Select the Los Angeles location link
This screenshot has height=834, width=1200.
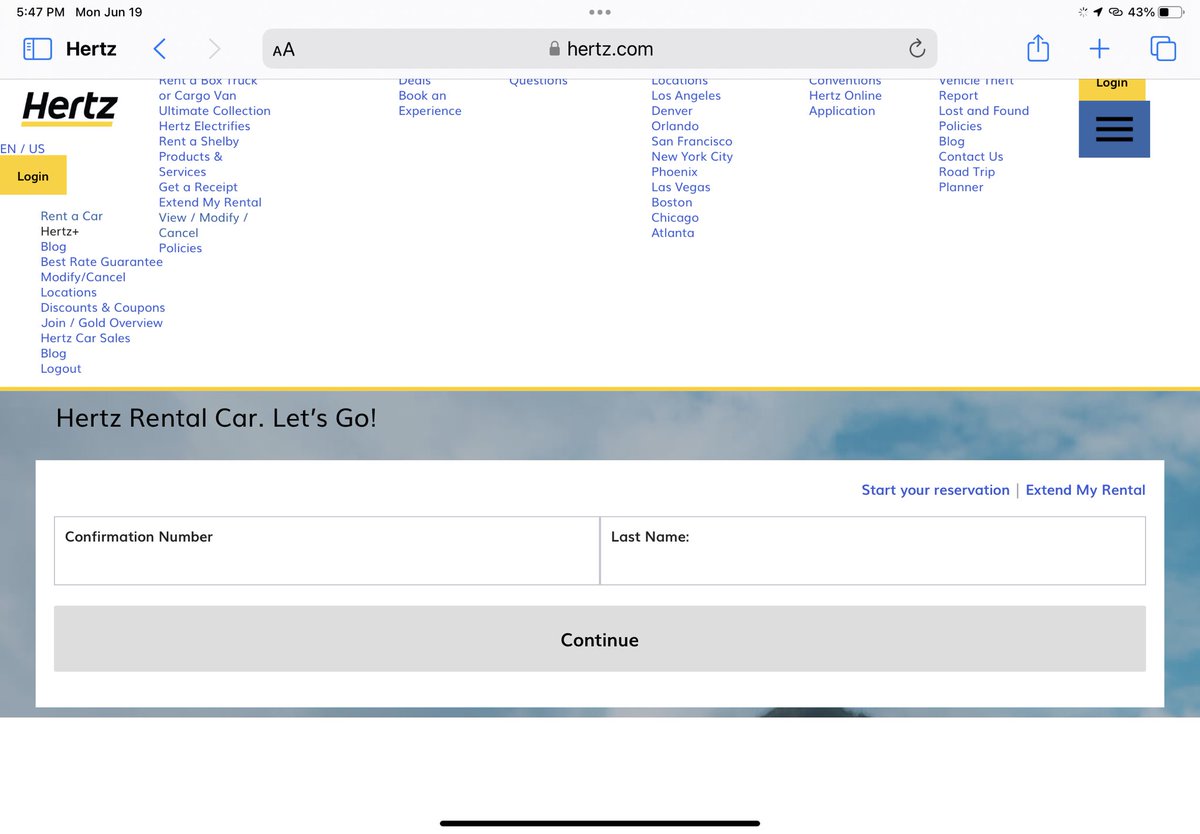[686, 96]
